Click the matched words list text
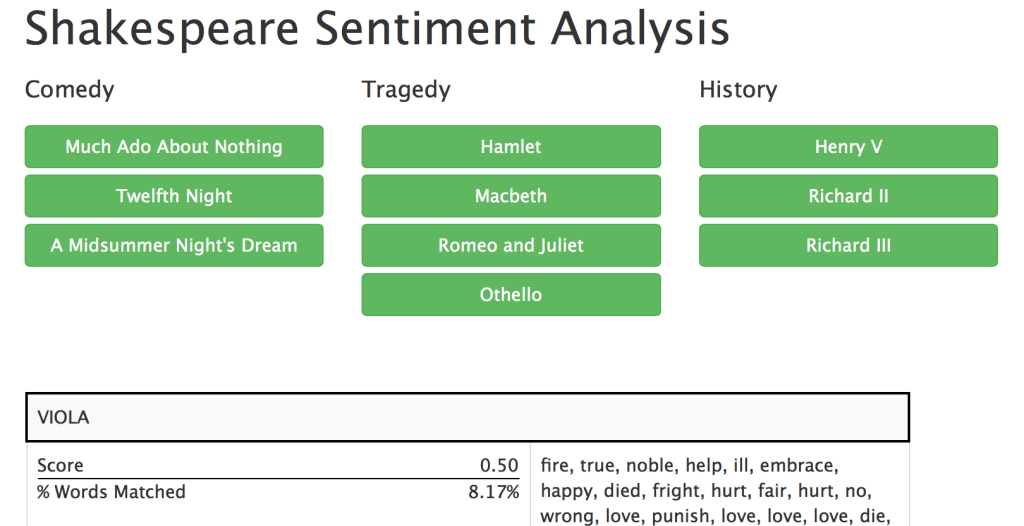 715,491
